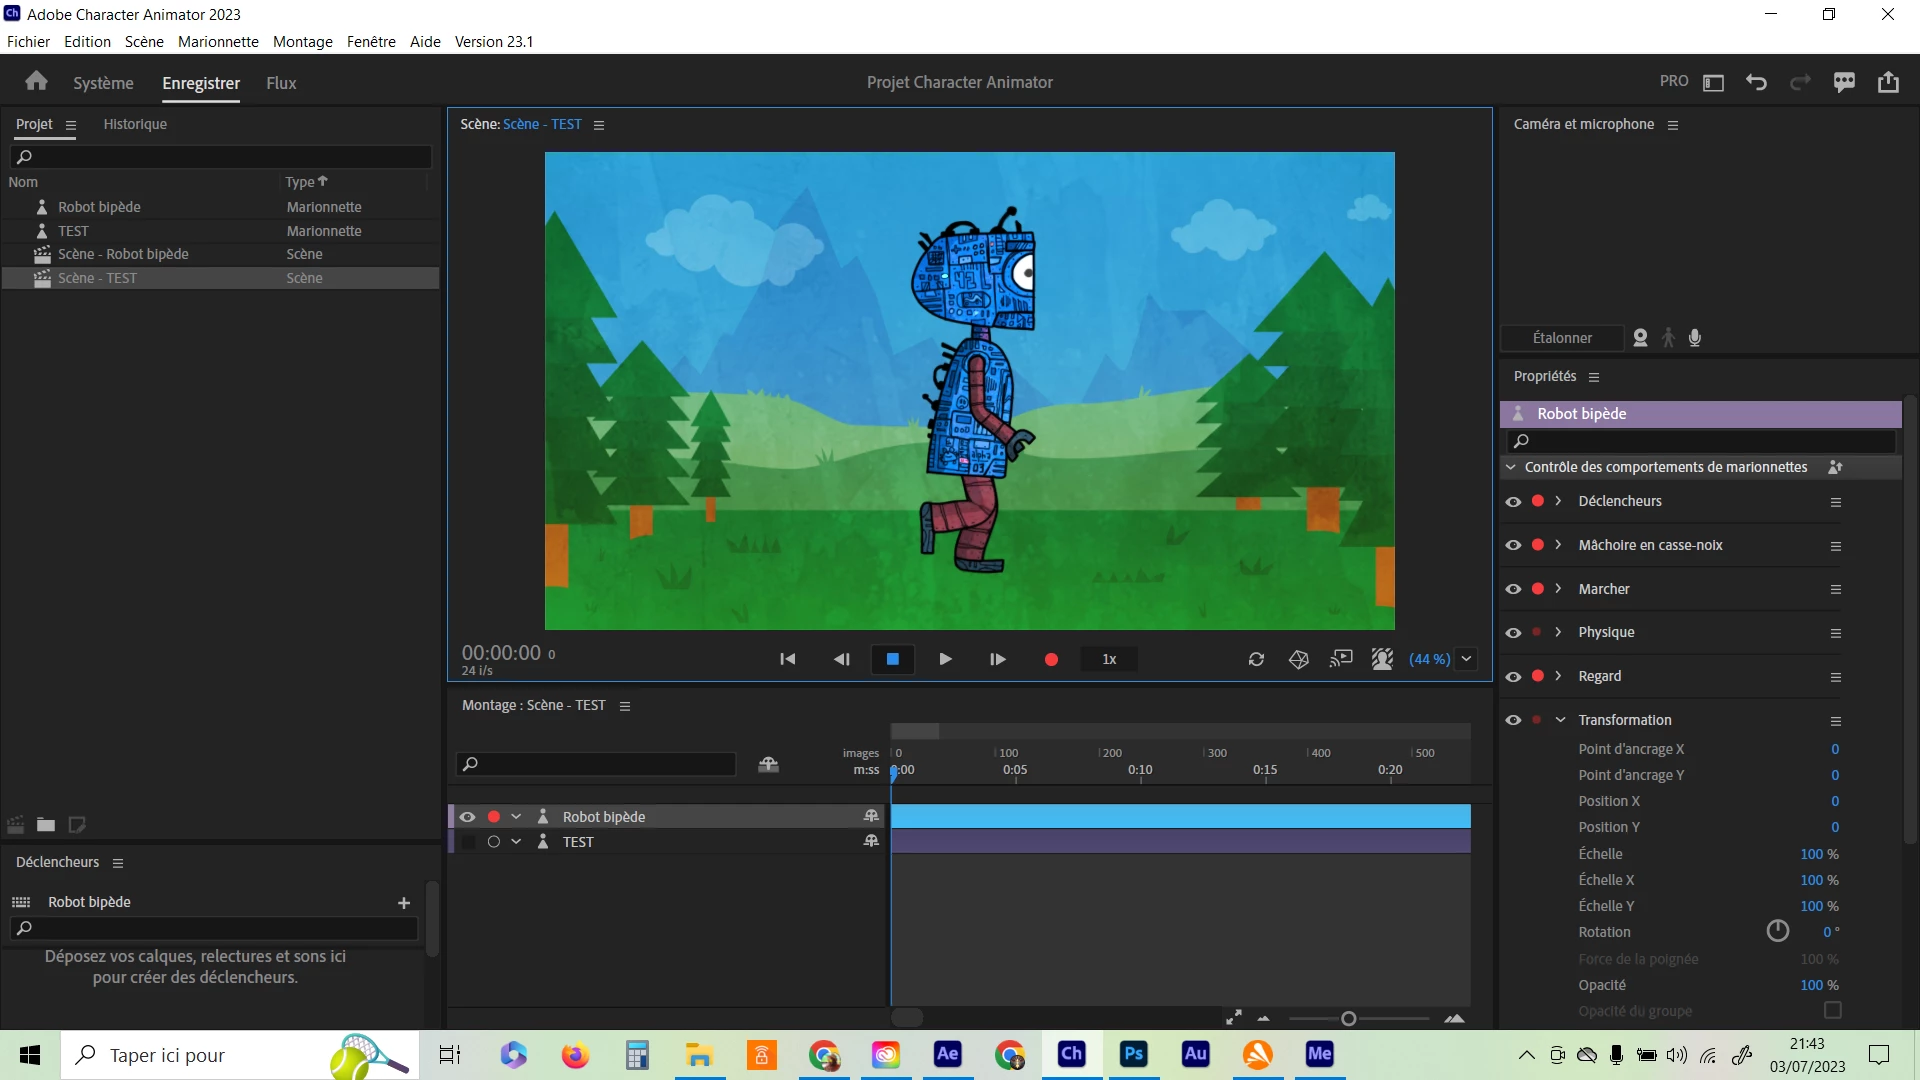Expand the Déclencheurs behavior
The width and height of the screenshot is (1920, 1080).
tap(1558, 501)
